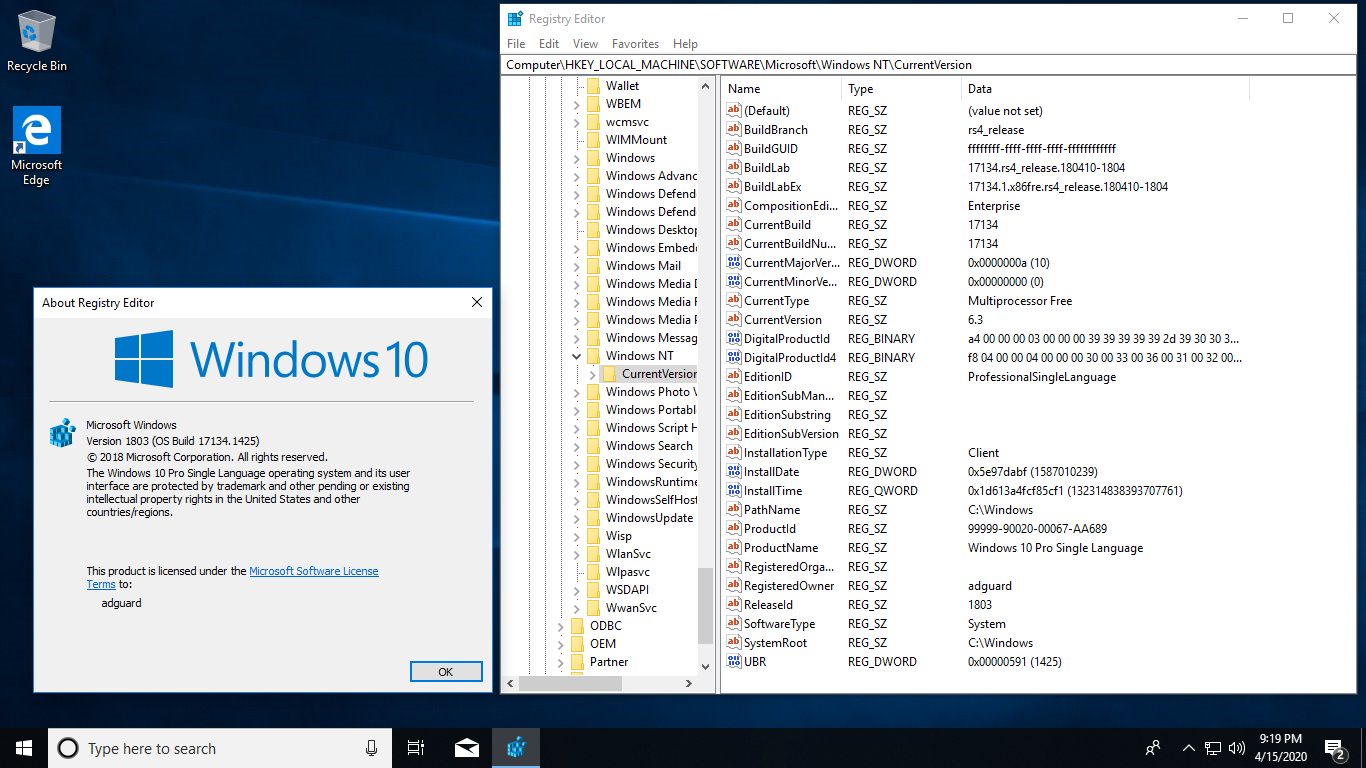The width and height of the screenshot is (1366, 768).
Task: Select the SystemRoot value name
Action: click(775, 643)
